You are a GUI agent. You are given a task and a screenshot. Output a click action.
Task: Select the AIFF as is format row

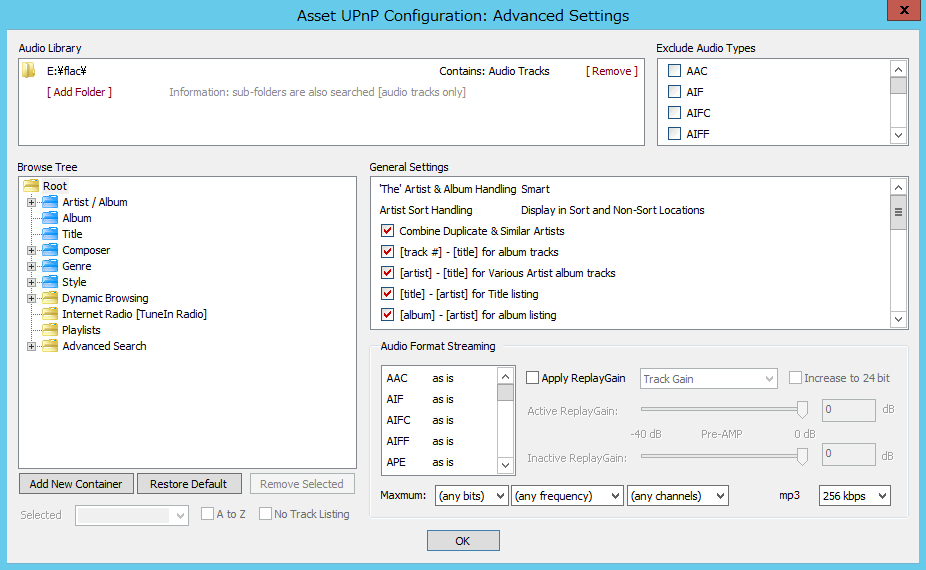(x=440, y=441)
